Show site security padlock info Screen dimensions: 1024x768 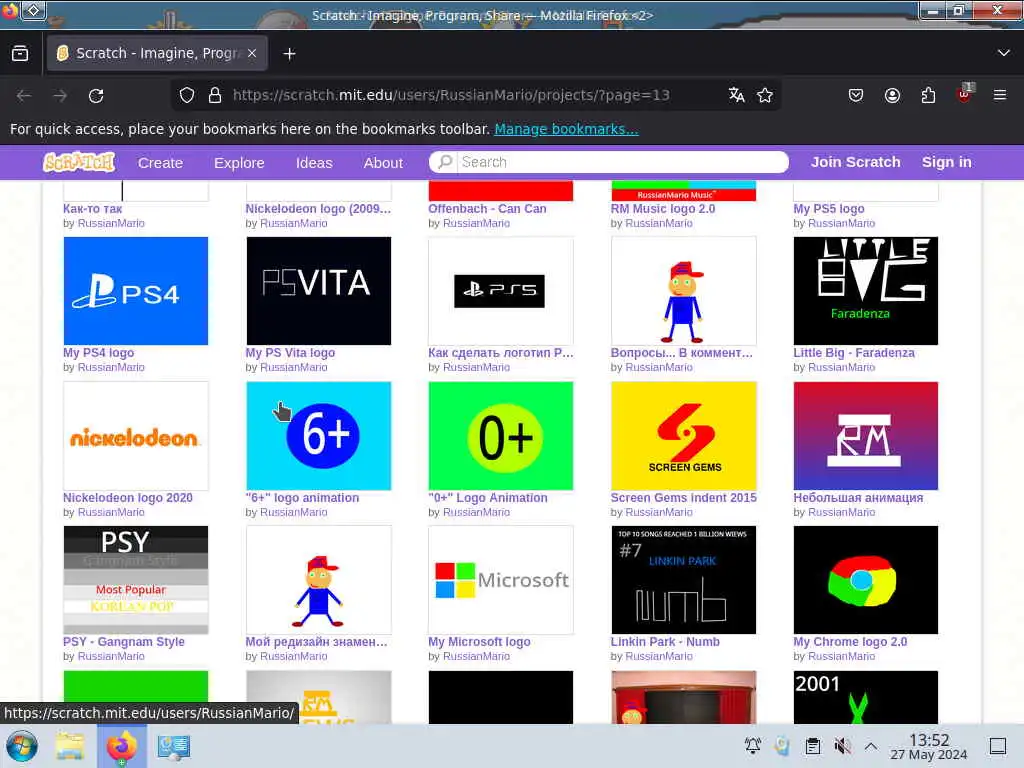pyautogui.click(x=215, y=95)
